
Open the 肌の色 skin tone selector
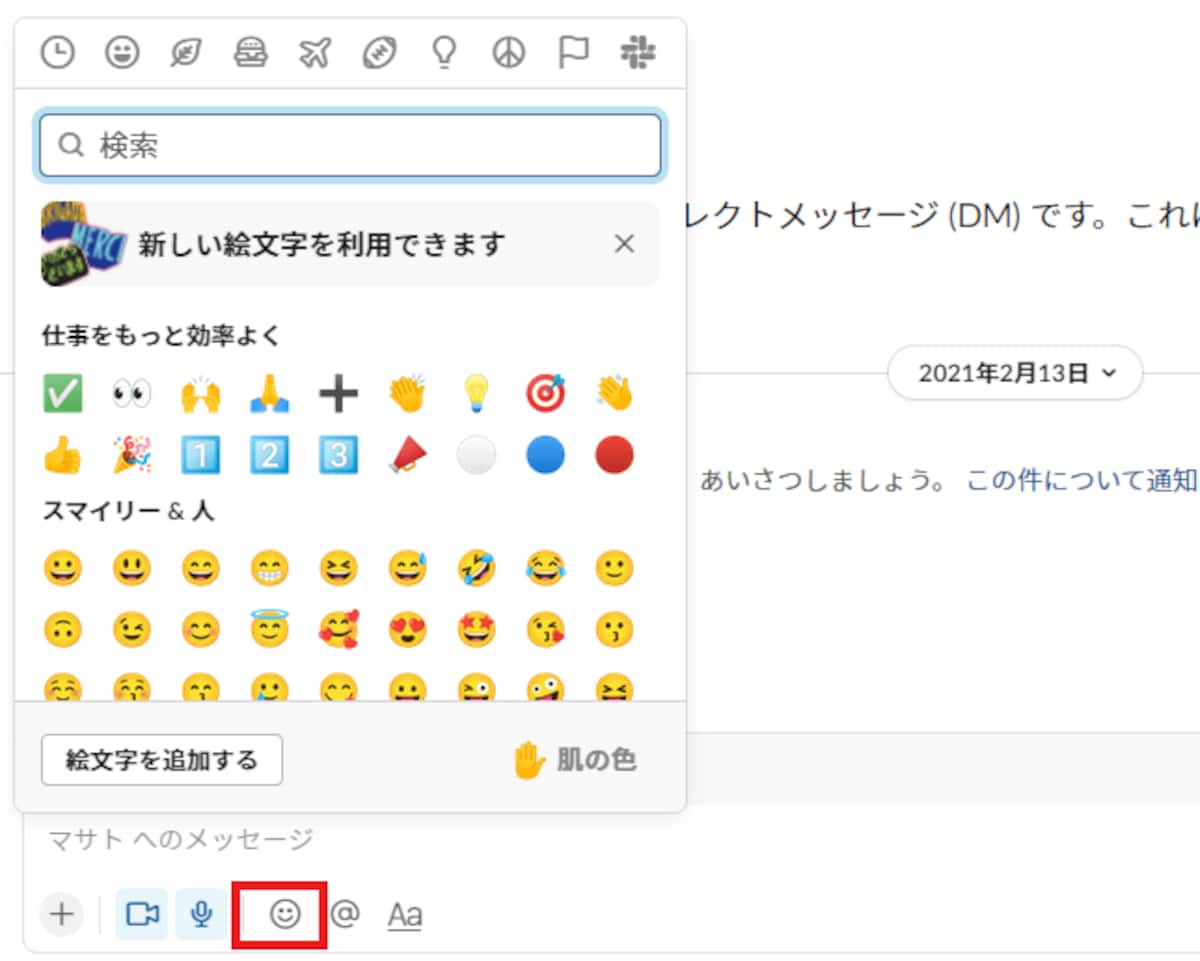pos(574,761)
